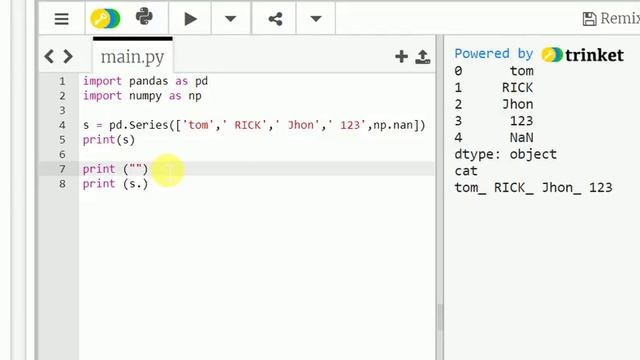Expand the run options dropdown arrow
640x360 pixels.
pyautogui.click(x=231, y=19)
